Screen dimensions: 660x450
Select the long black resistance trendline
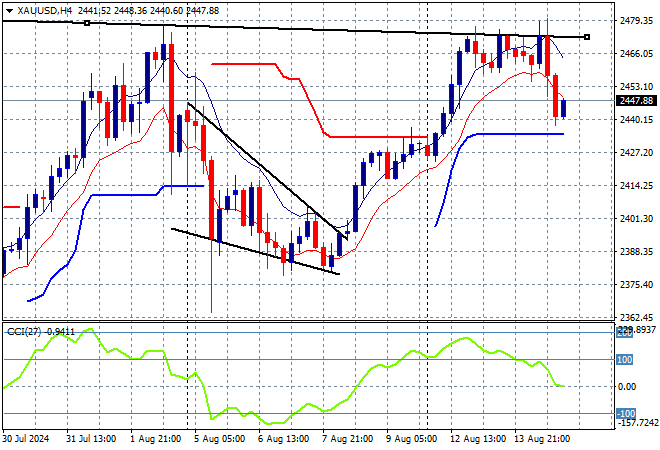295,28
